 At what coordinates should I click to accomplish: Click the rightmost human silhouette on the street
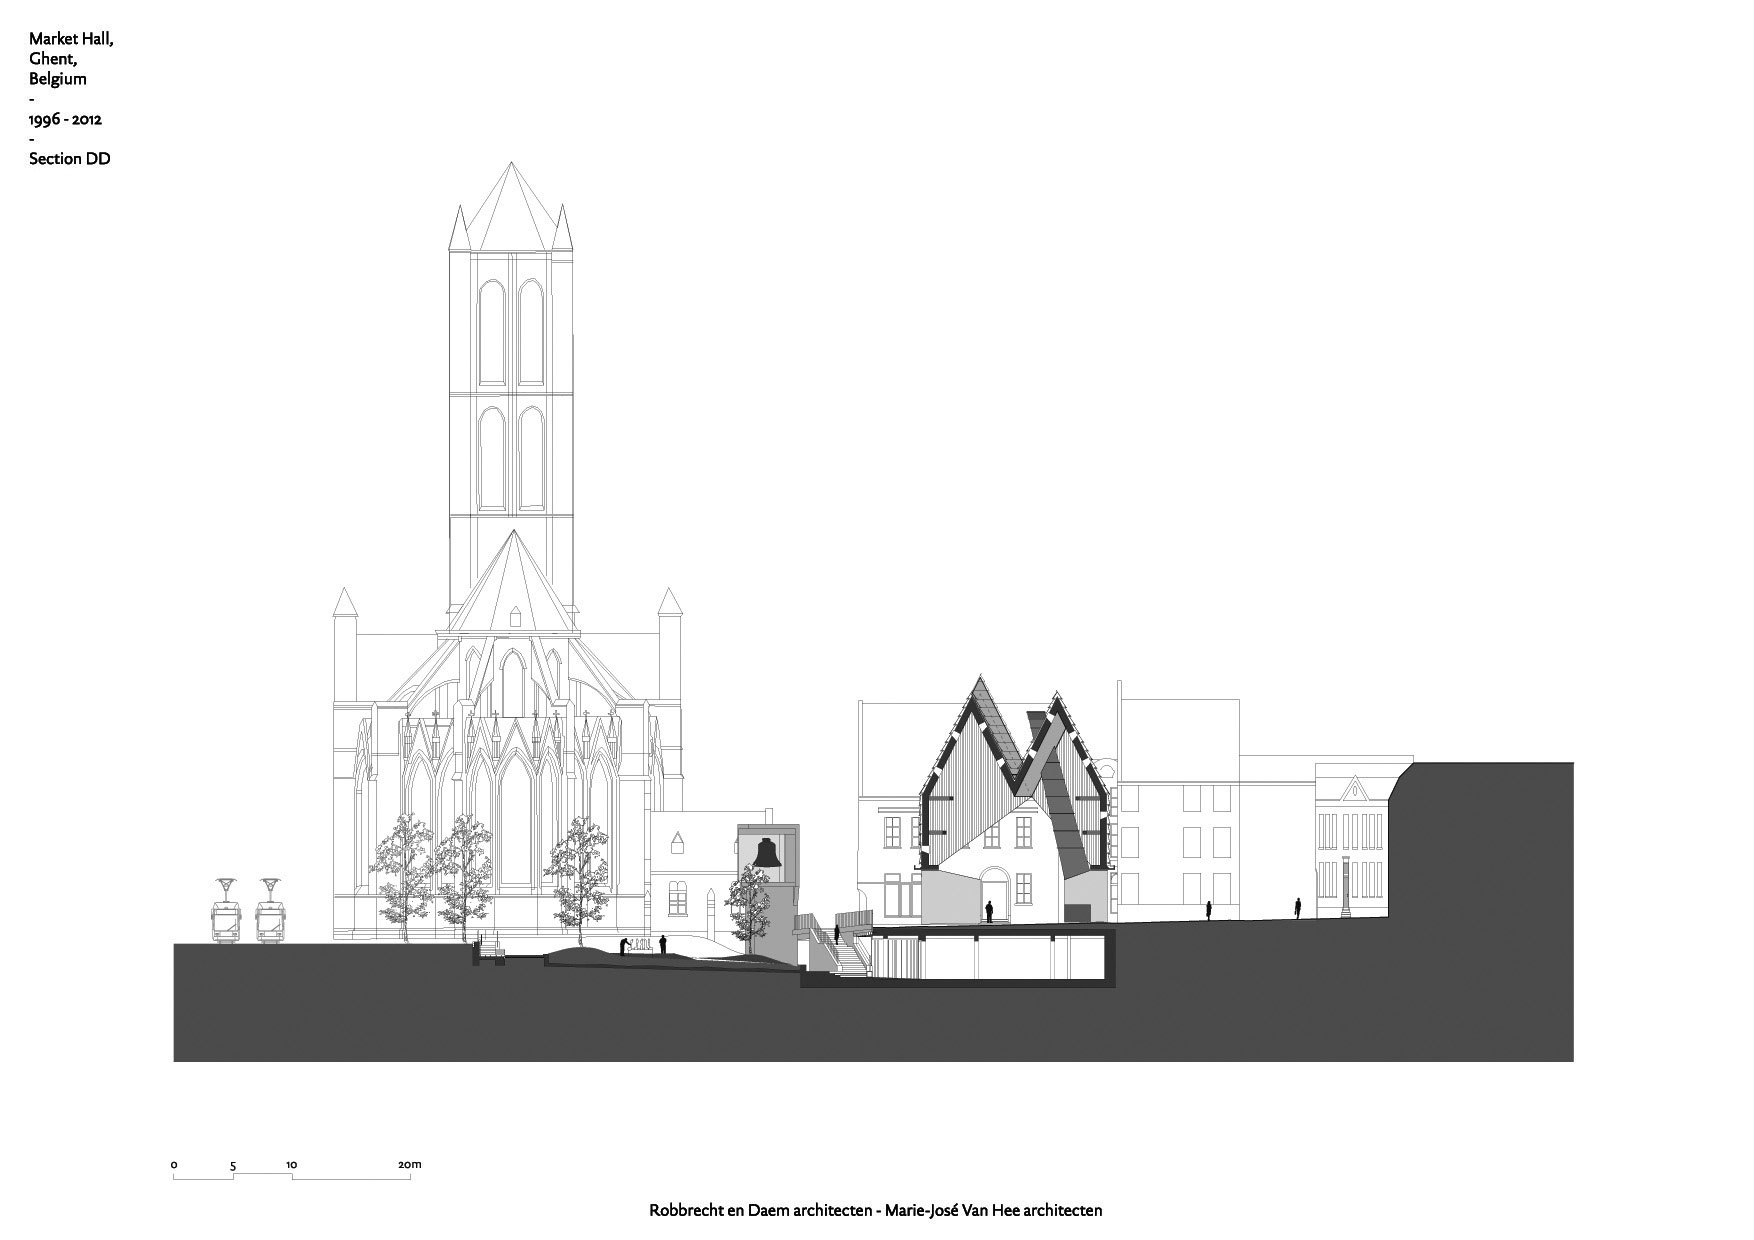(1298, 907)
